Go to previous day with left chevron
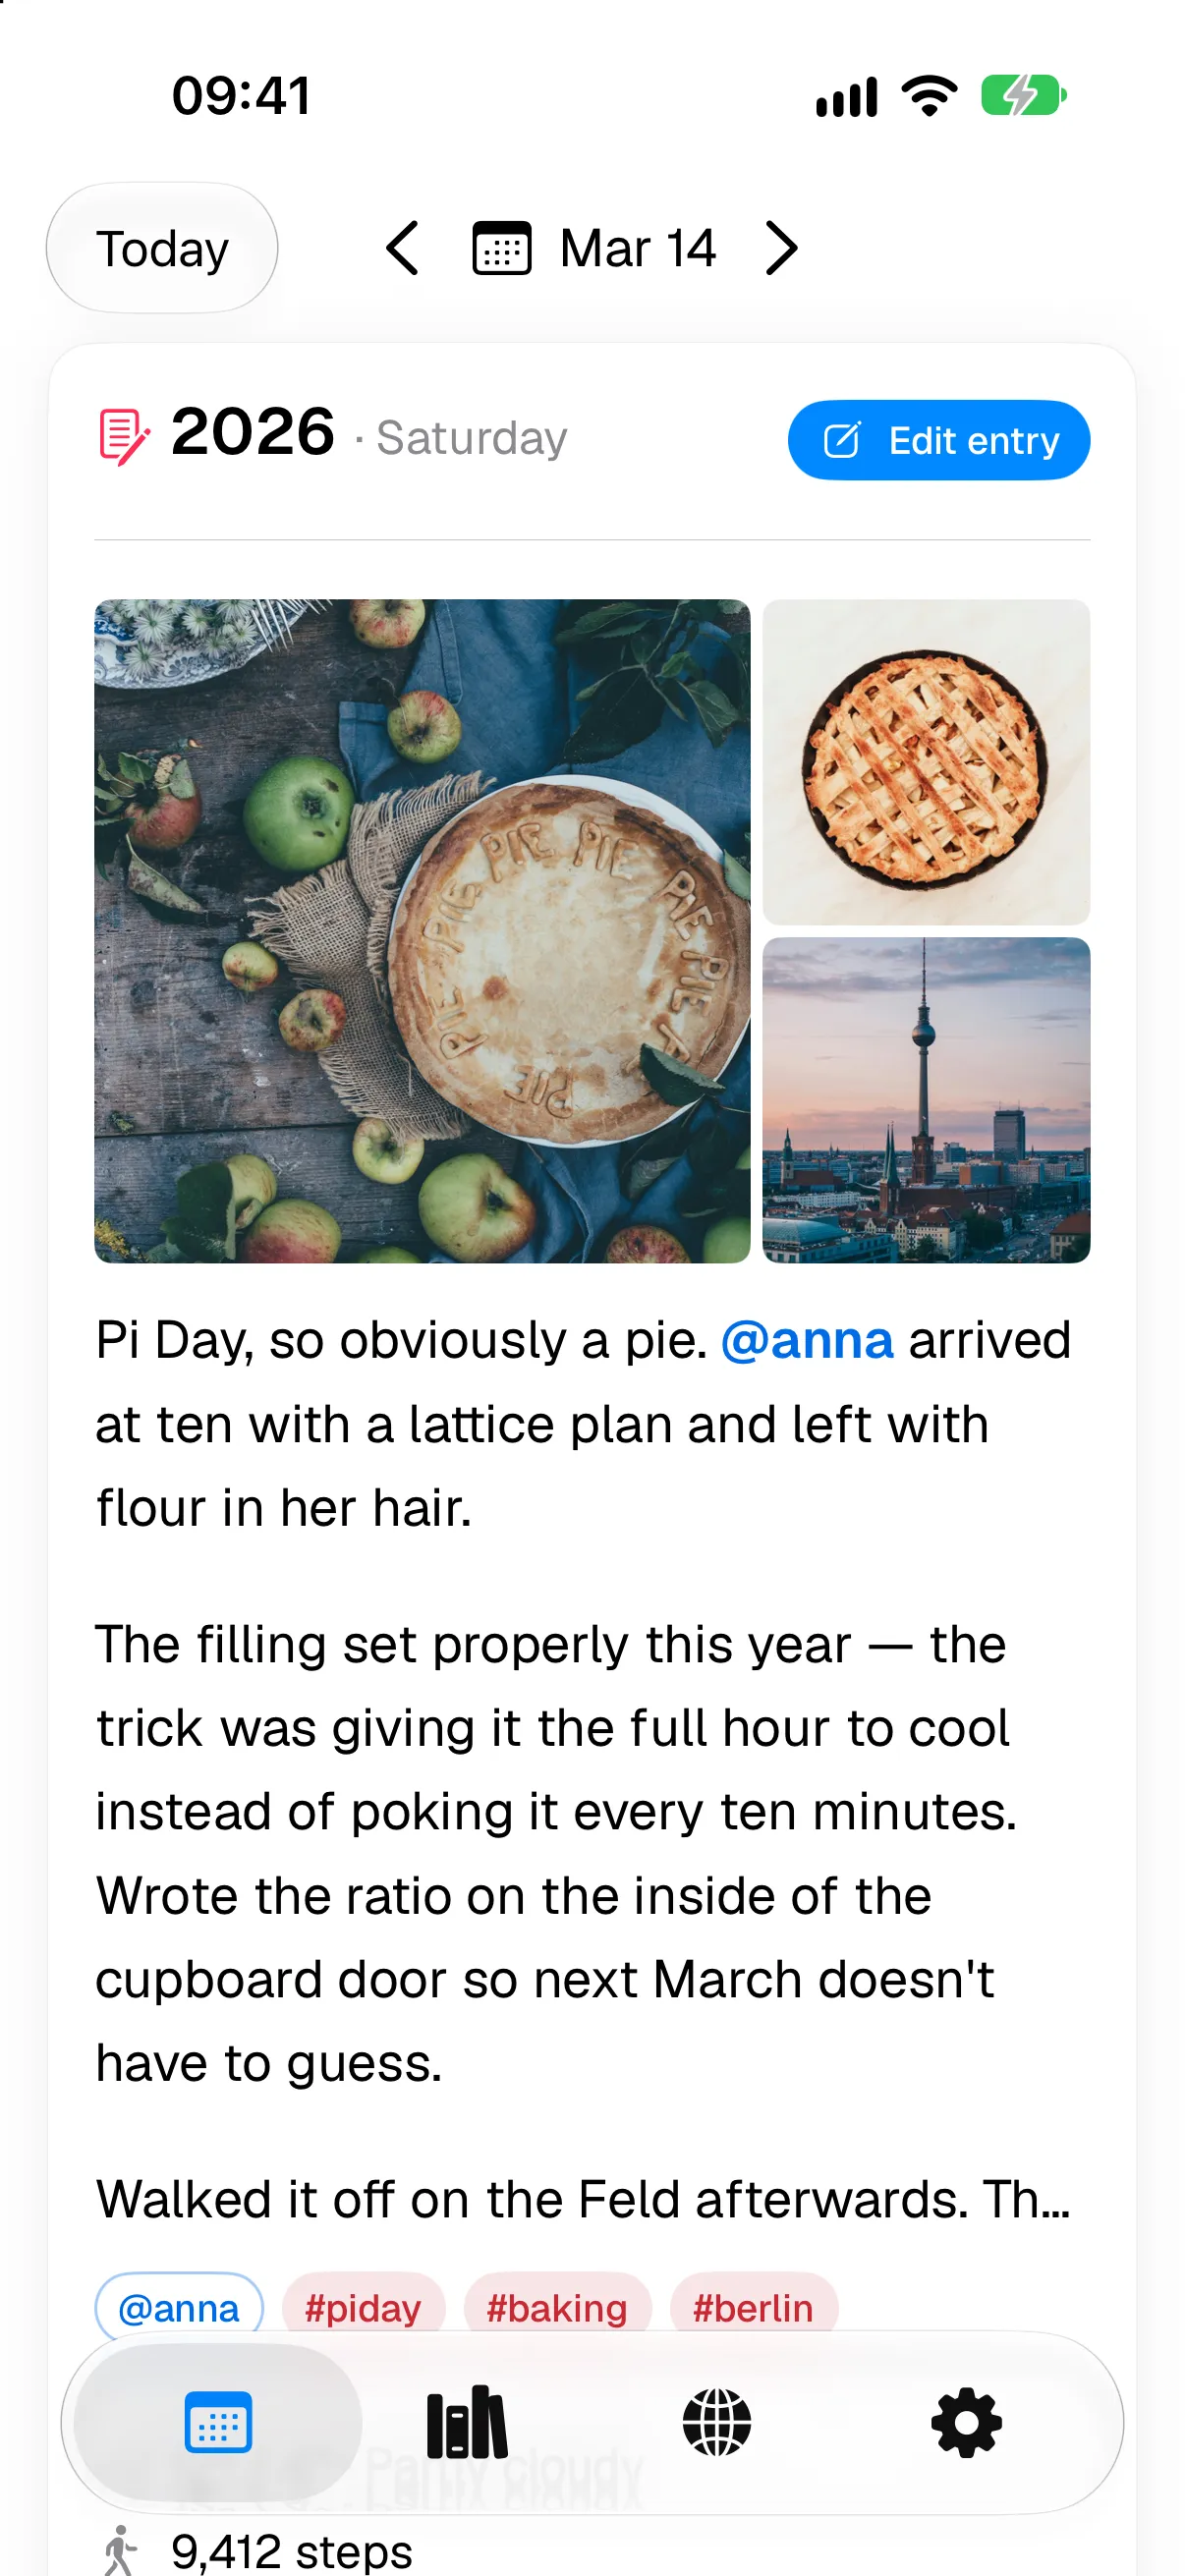The height and width of the screenshot is (2576, 1185). [402, 248]
